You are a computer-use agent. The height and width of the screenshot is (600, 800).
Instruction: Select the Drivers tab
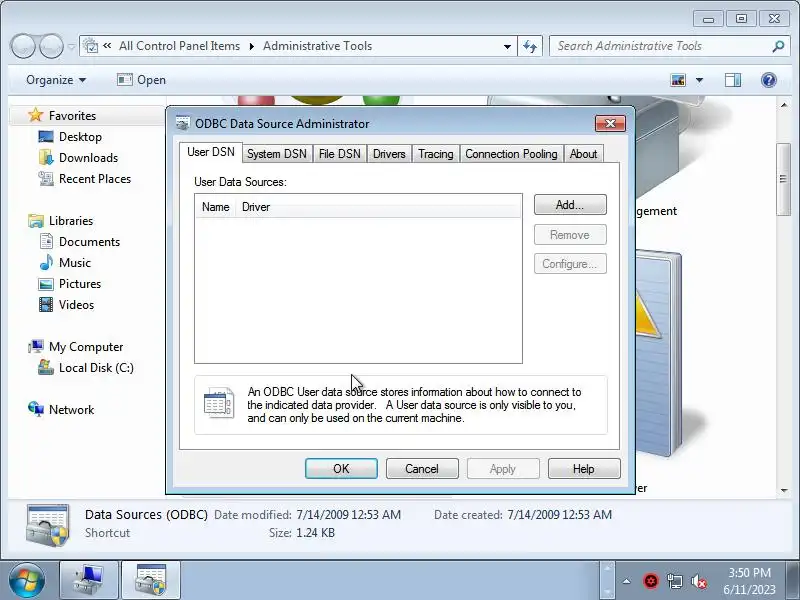[x=389, y=154]
